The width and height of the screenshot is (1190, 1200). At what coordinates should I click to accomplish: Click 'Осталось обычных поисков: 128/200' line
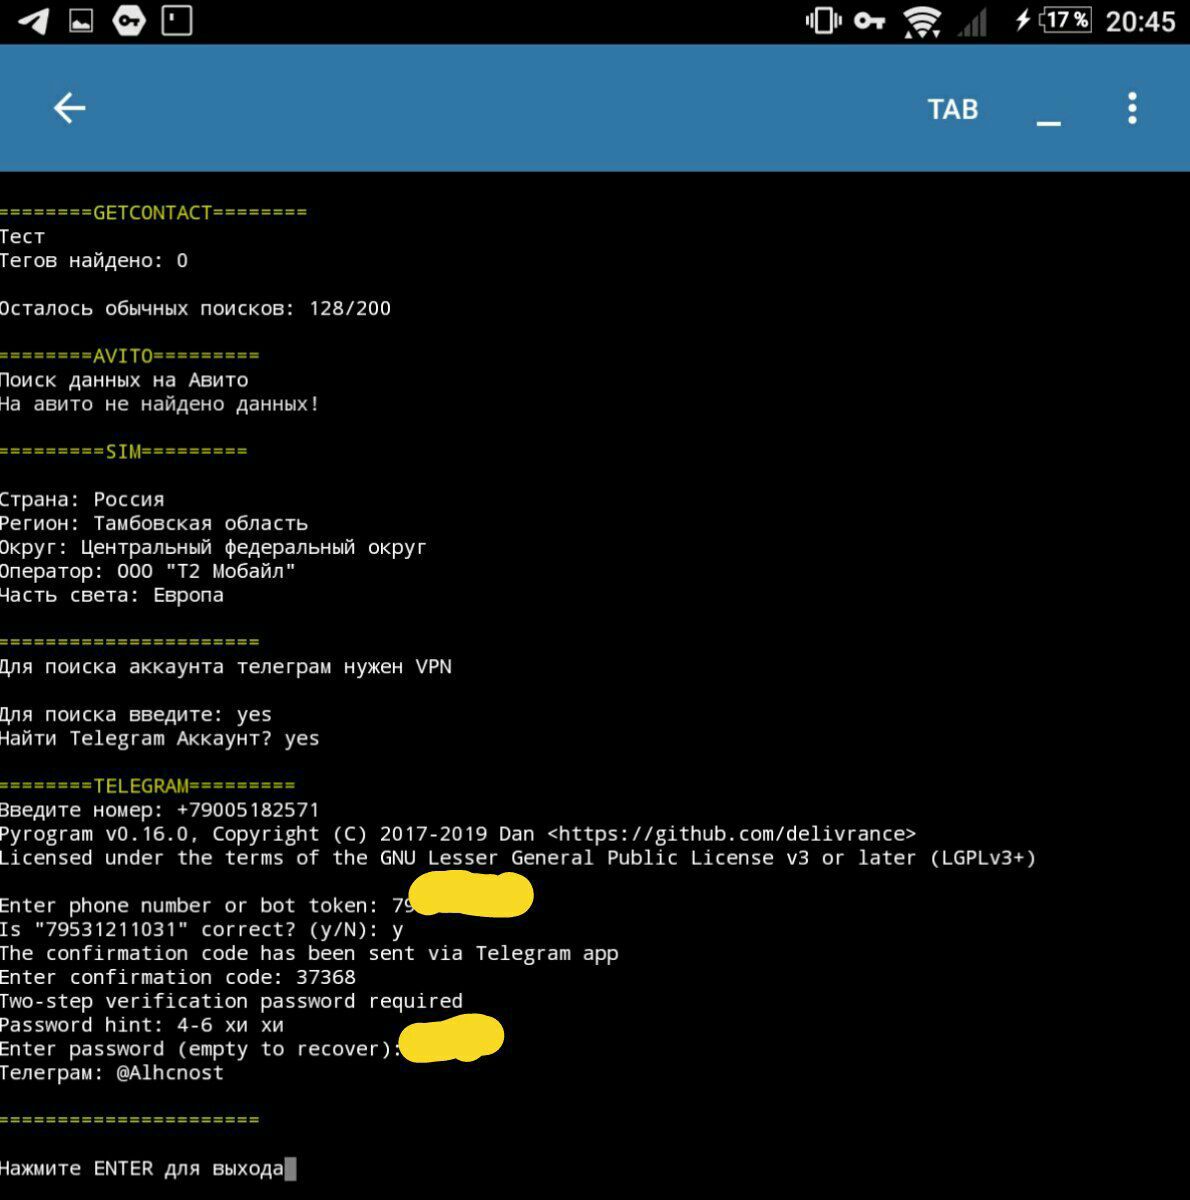point(195,308)
